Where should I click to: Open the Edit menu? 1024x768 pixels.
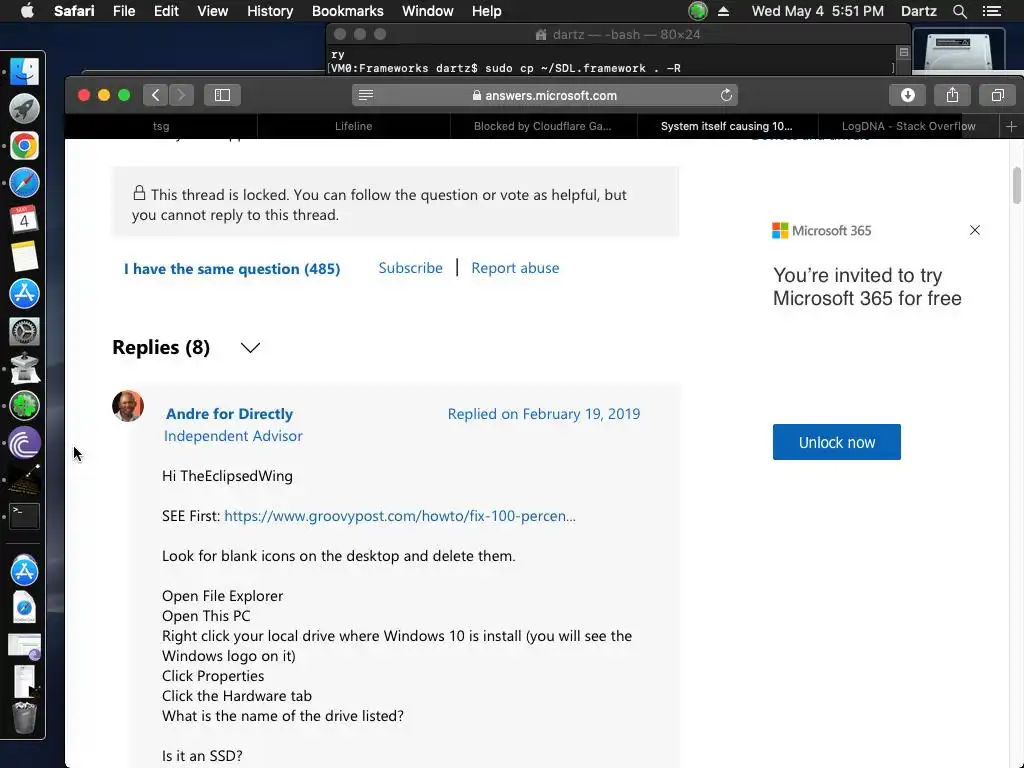pos(166,11)
